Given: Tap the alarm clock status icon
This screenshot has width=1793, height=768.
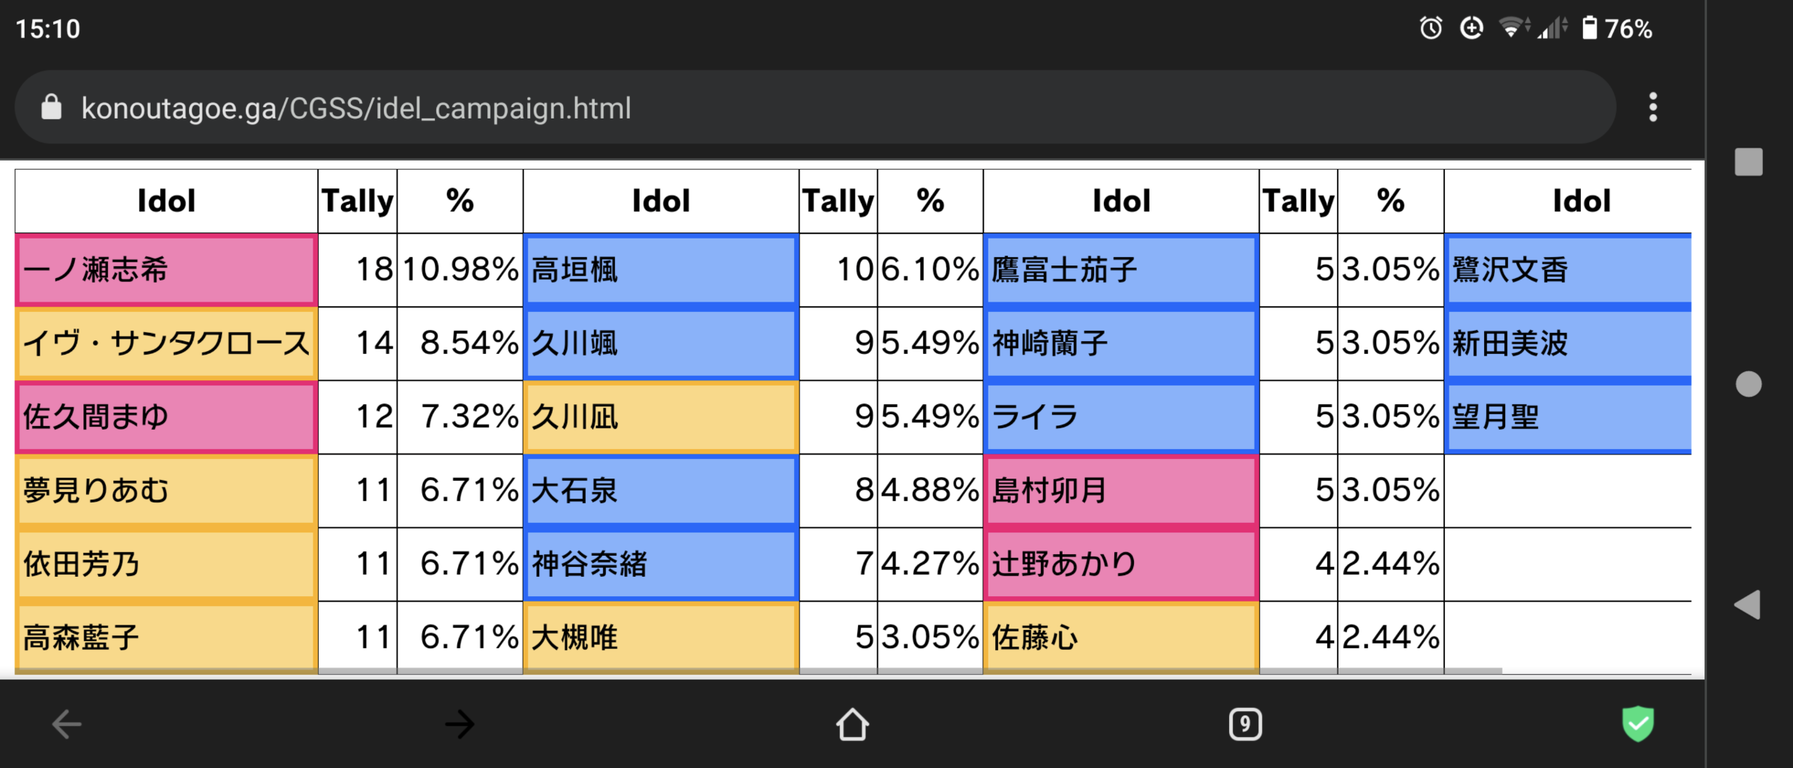Looking at the screenshot, I should pyautogui.click(x=1431, y=28).
